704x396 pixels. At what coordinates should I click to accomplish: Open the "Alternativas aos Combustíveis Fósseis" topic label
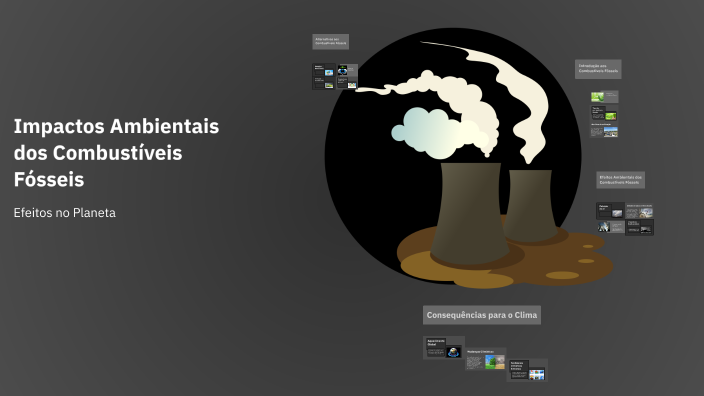(x=330, y=42)
